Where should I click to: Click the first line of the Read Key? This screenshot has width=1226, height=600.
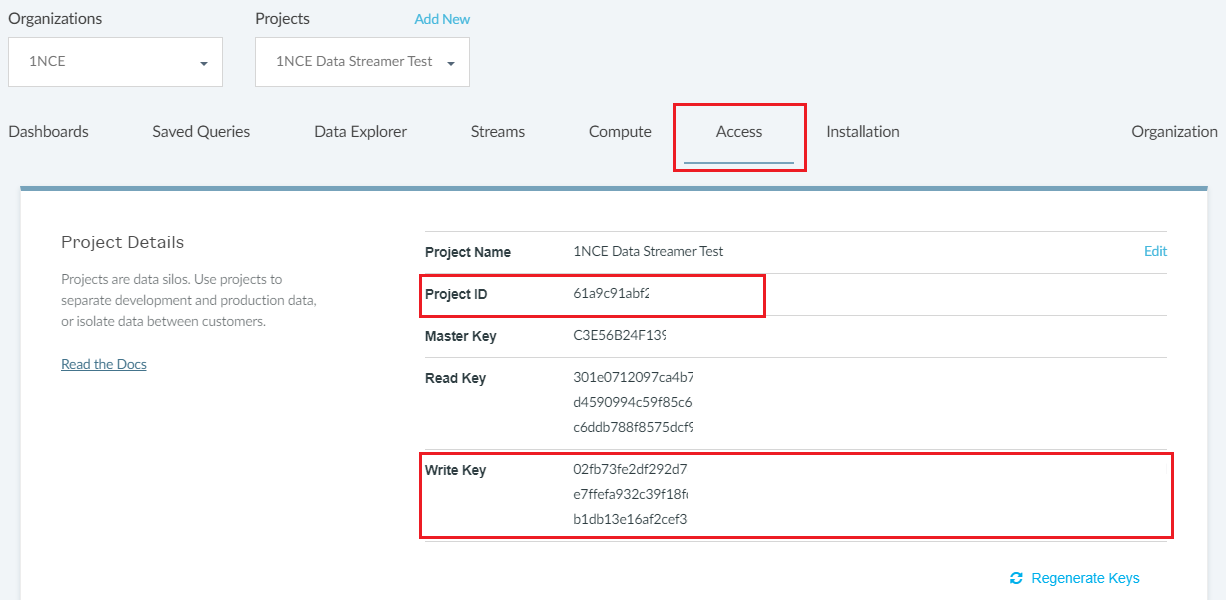pyautogui.click(x=633, y=378)
